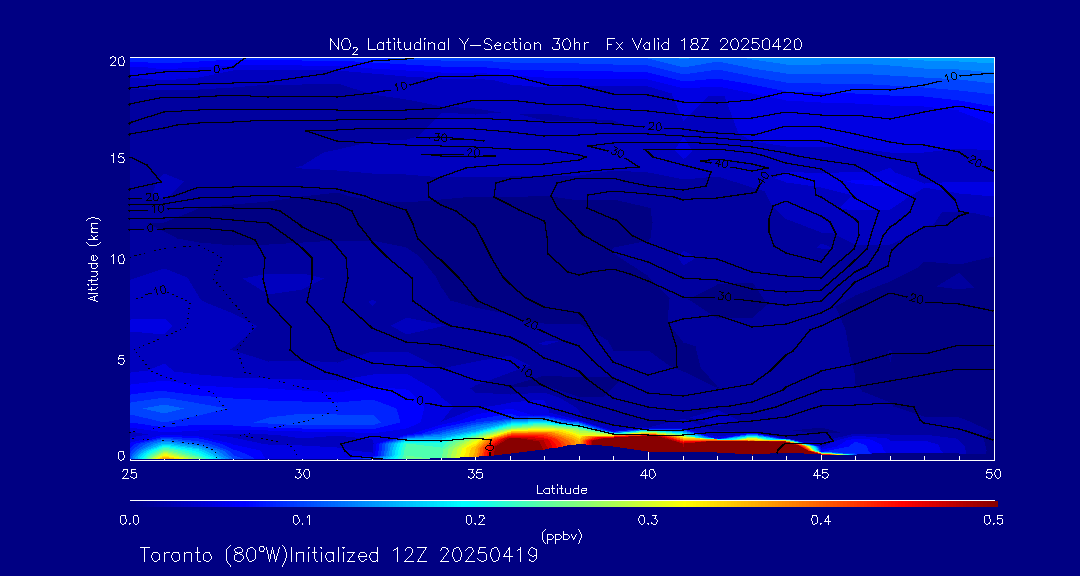Image resolution: width=1080 pixels, height=576 pixels.
Task: Click latitude axis tick label 45
Action: click(x=821, y=474)
